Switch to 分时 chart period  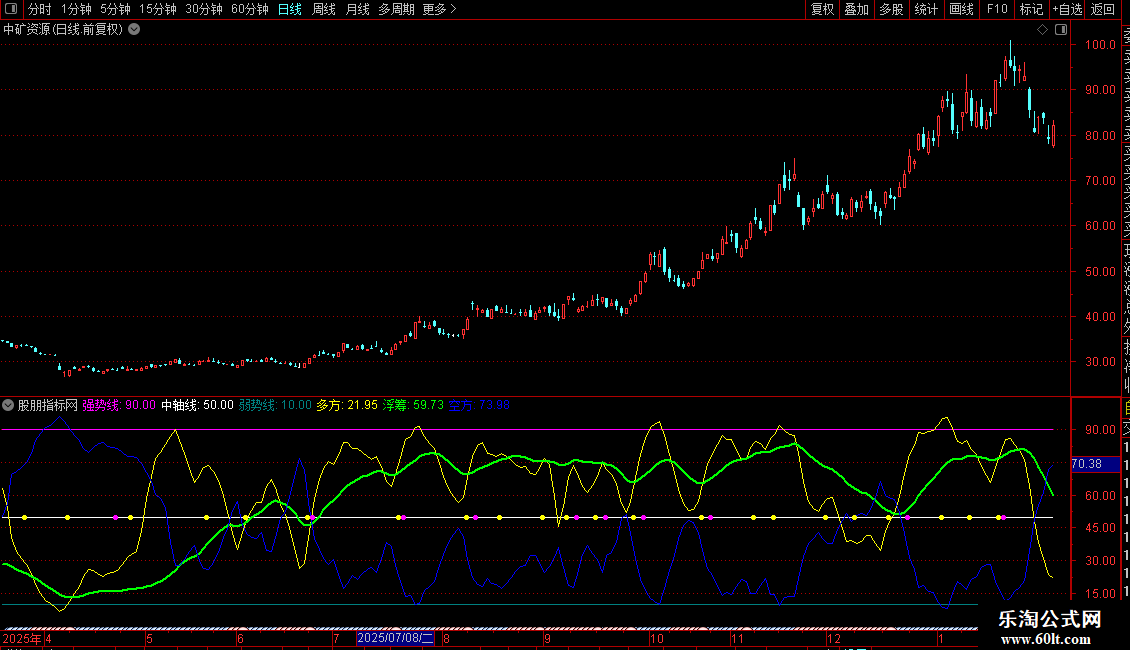40,9
